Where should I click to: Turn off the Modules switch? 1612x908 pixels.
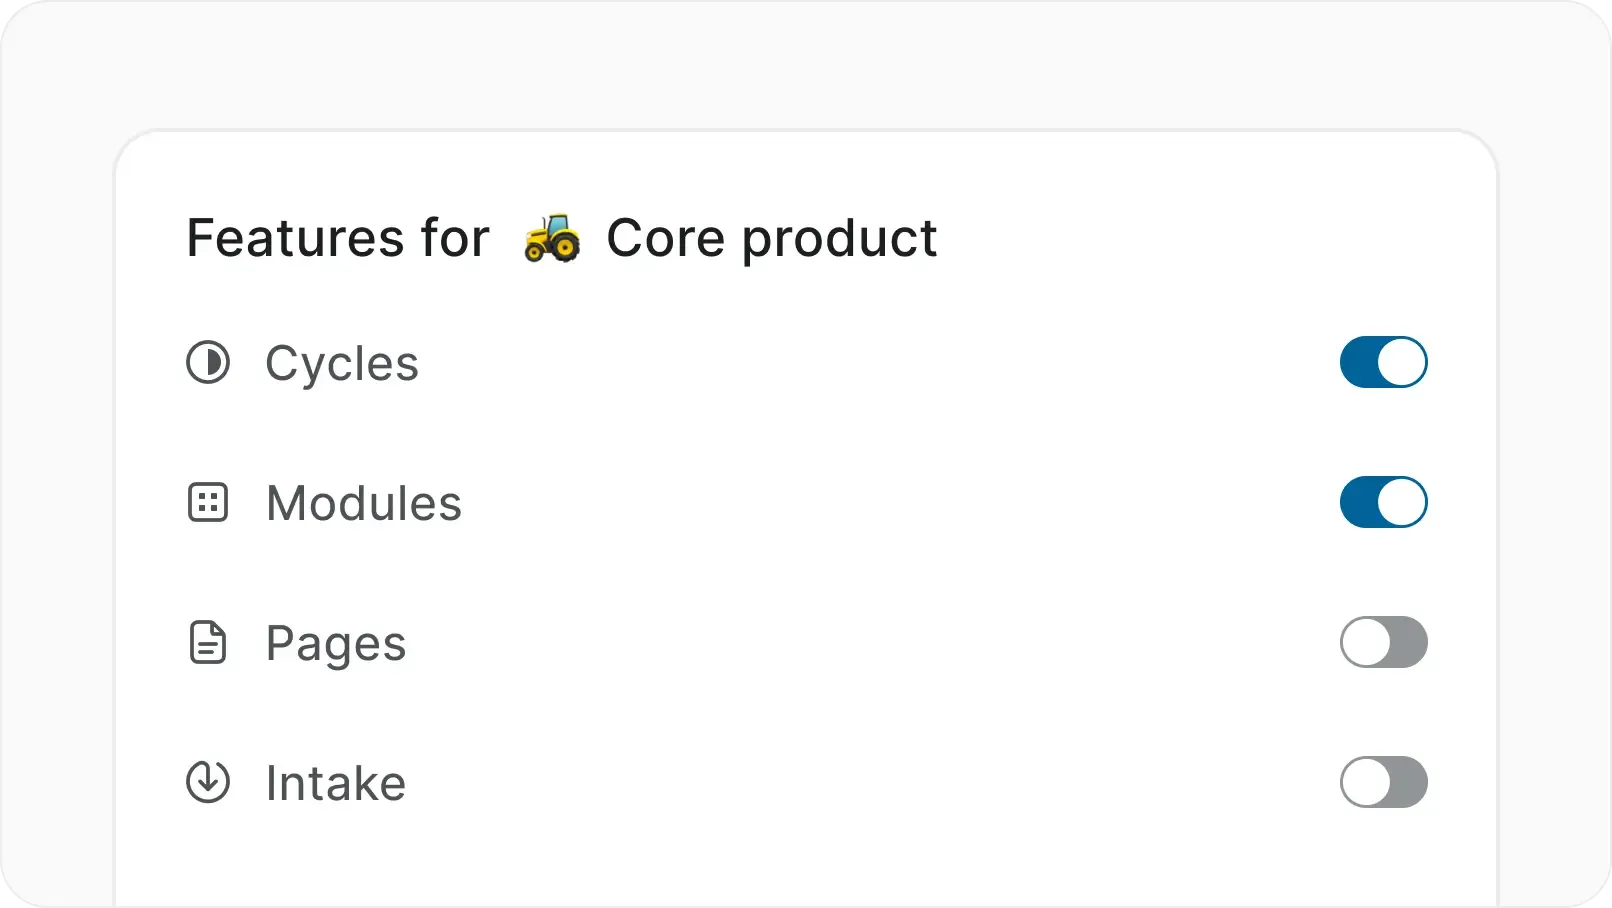point(1384,503)
